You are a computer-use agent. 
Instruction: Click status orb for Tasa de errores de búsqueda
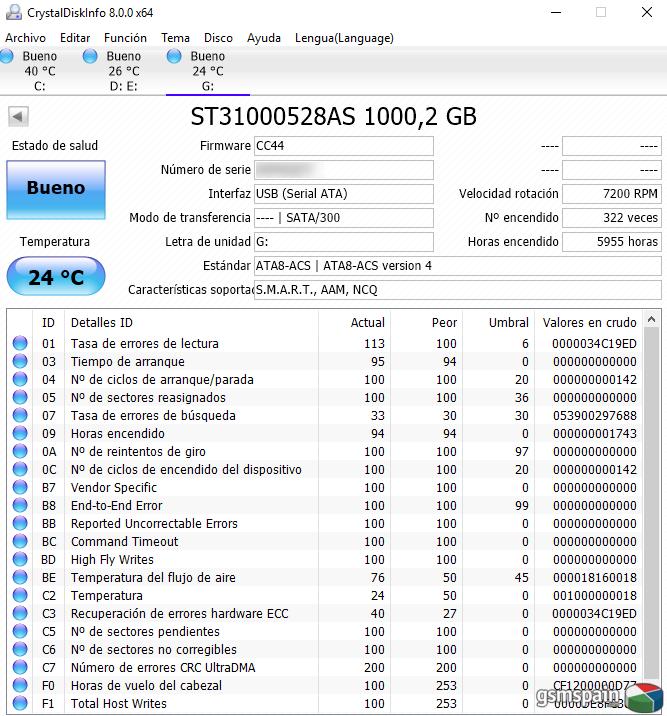[x=20, y=415]
